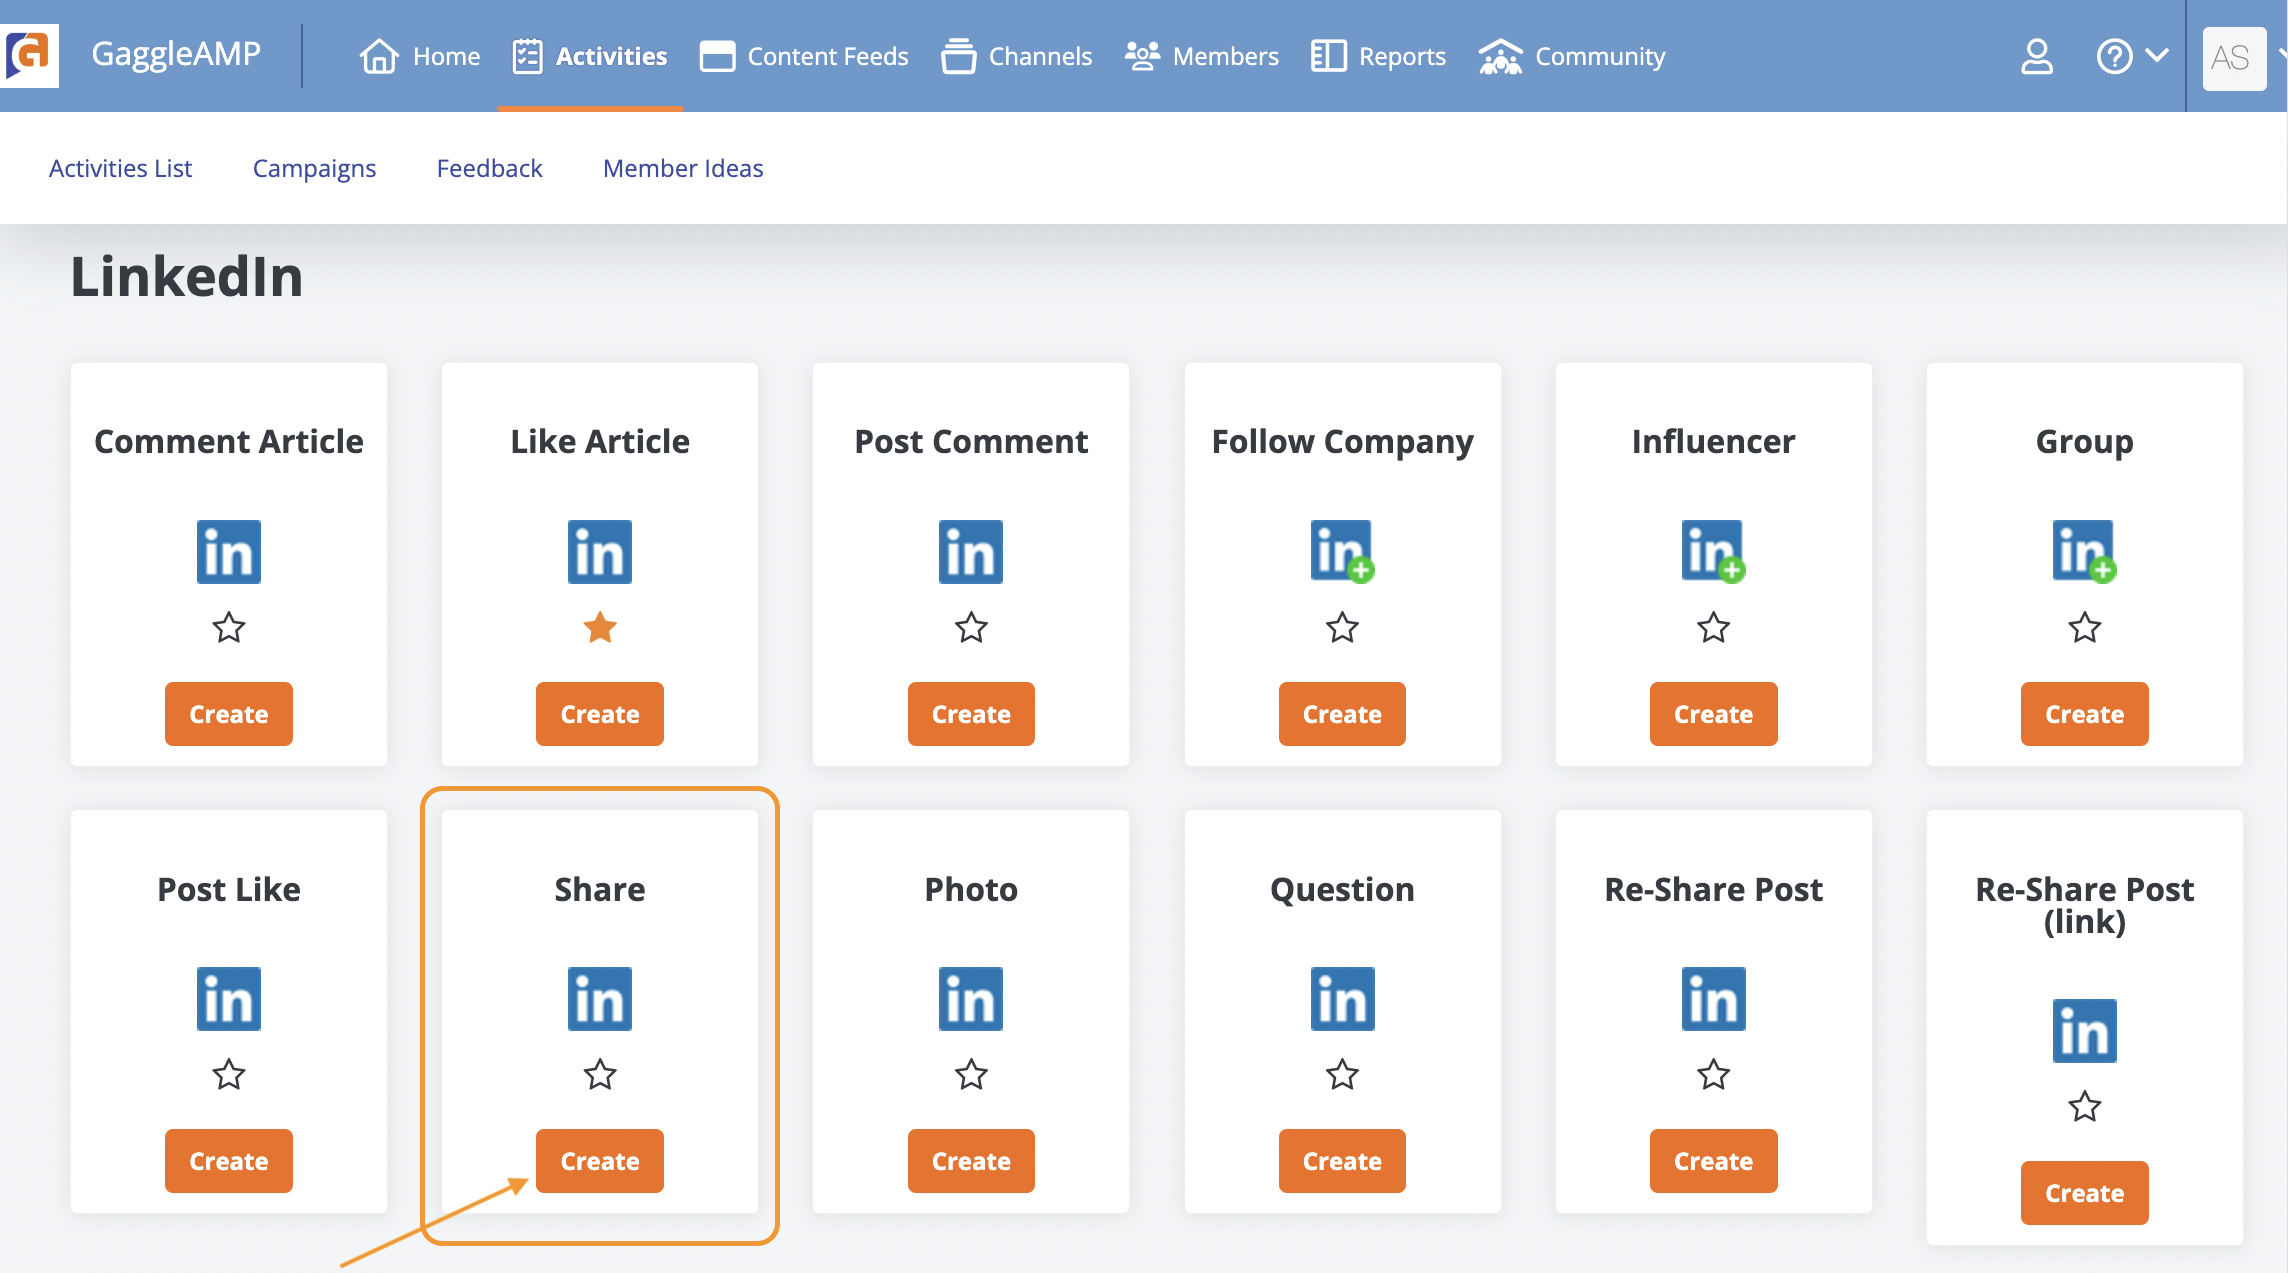Favorite the Comment Article activity star
Image resolution: width=2288 pixels, height=1273 pixels.
point(229,628)
